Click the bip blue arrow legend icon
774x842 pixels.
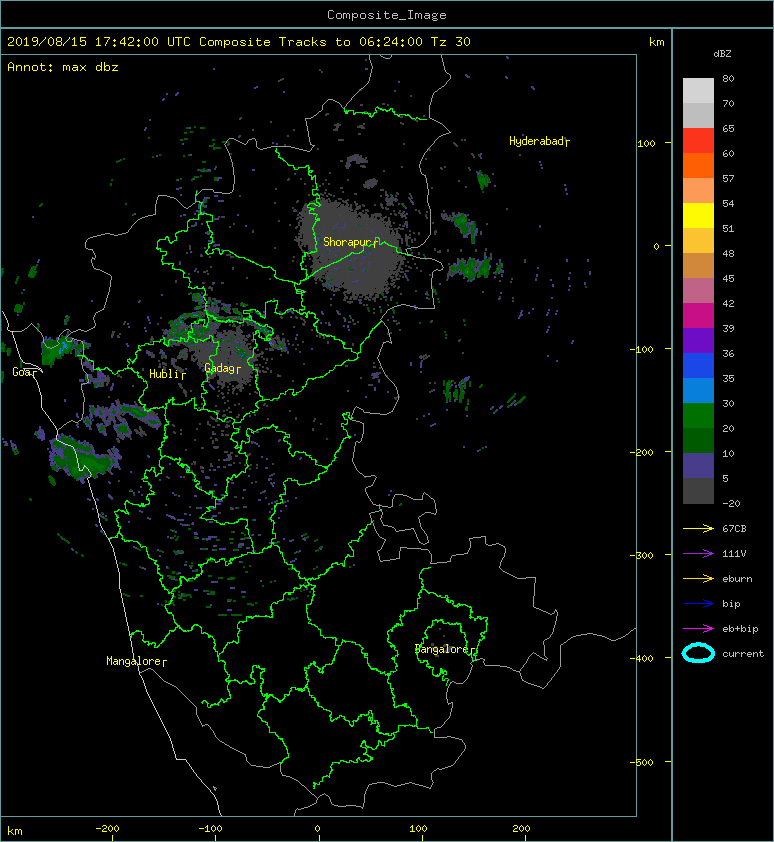[698, 604]
